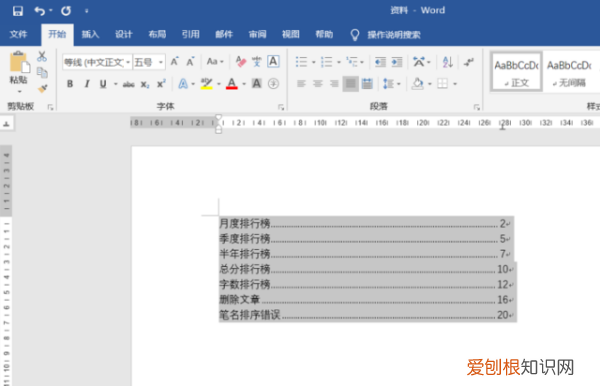Click the Text Effects glowing A icon
600x386 pixels.
point(183,84)
